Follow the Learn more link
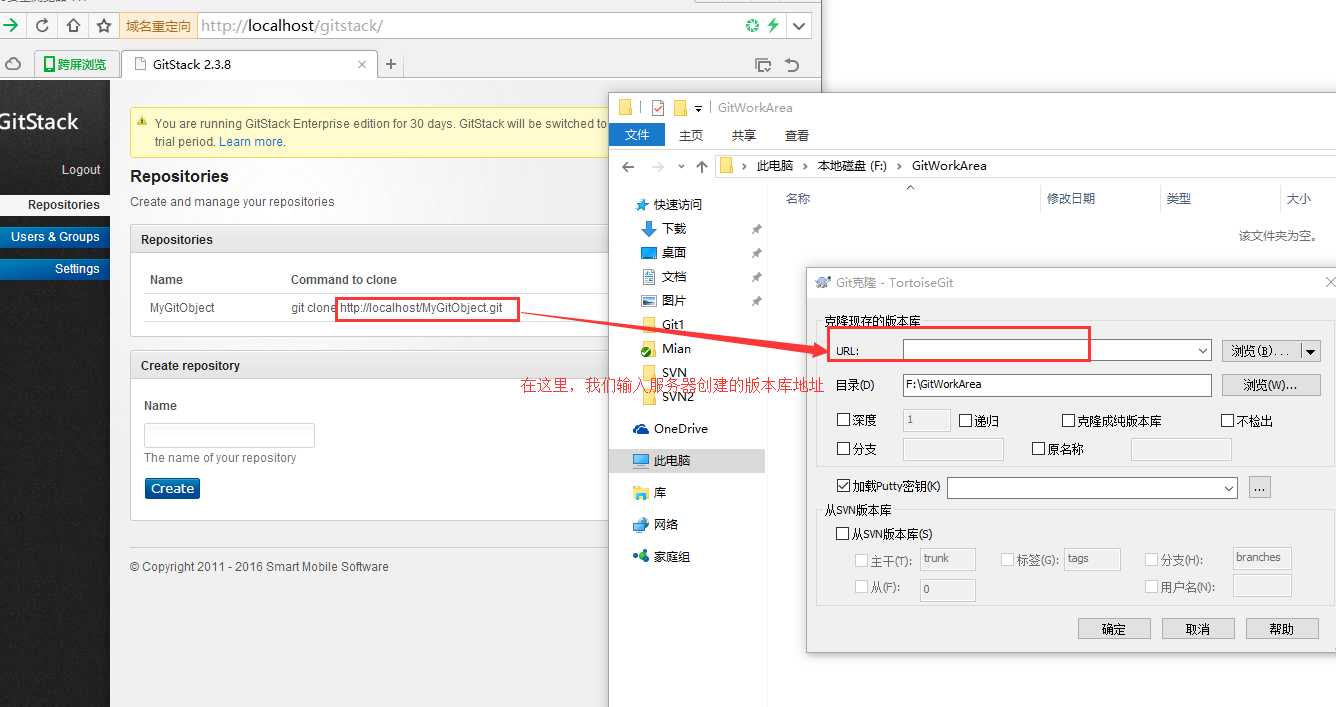This screenshot has height=707, width=1336. click(252, 142)
